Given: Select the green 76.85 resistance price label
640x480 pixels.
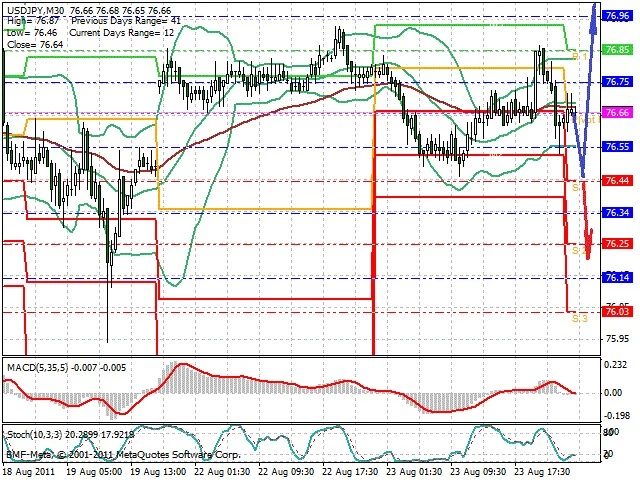Looking at the screenshot, I should click(617, 49).
